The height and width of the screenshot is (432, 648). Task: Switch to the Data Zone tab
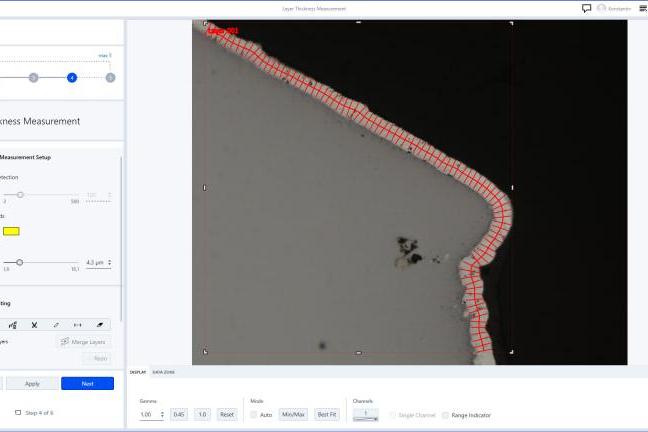[163, 372]
